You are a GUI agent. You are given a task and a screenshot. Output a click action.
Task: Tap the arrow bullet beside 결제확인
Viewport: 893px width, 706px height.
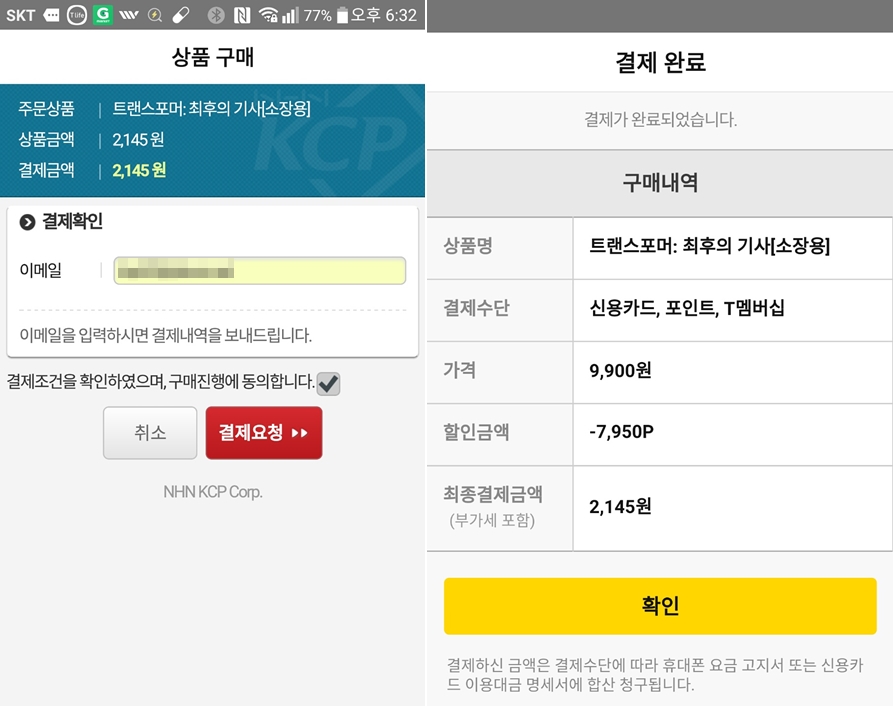pyautogui.click(x=27, y=222)
